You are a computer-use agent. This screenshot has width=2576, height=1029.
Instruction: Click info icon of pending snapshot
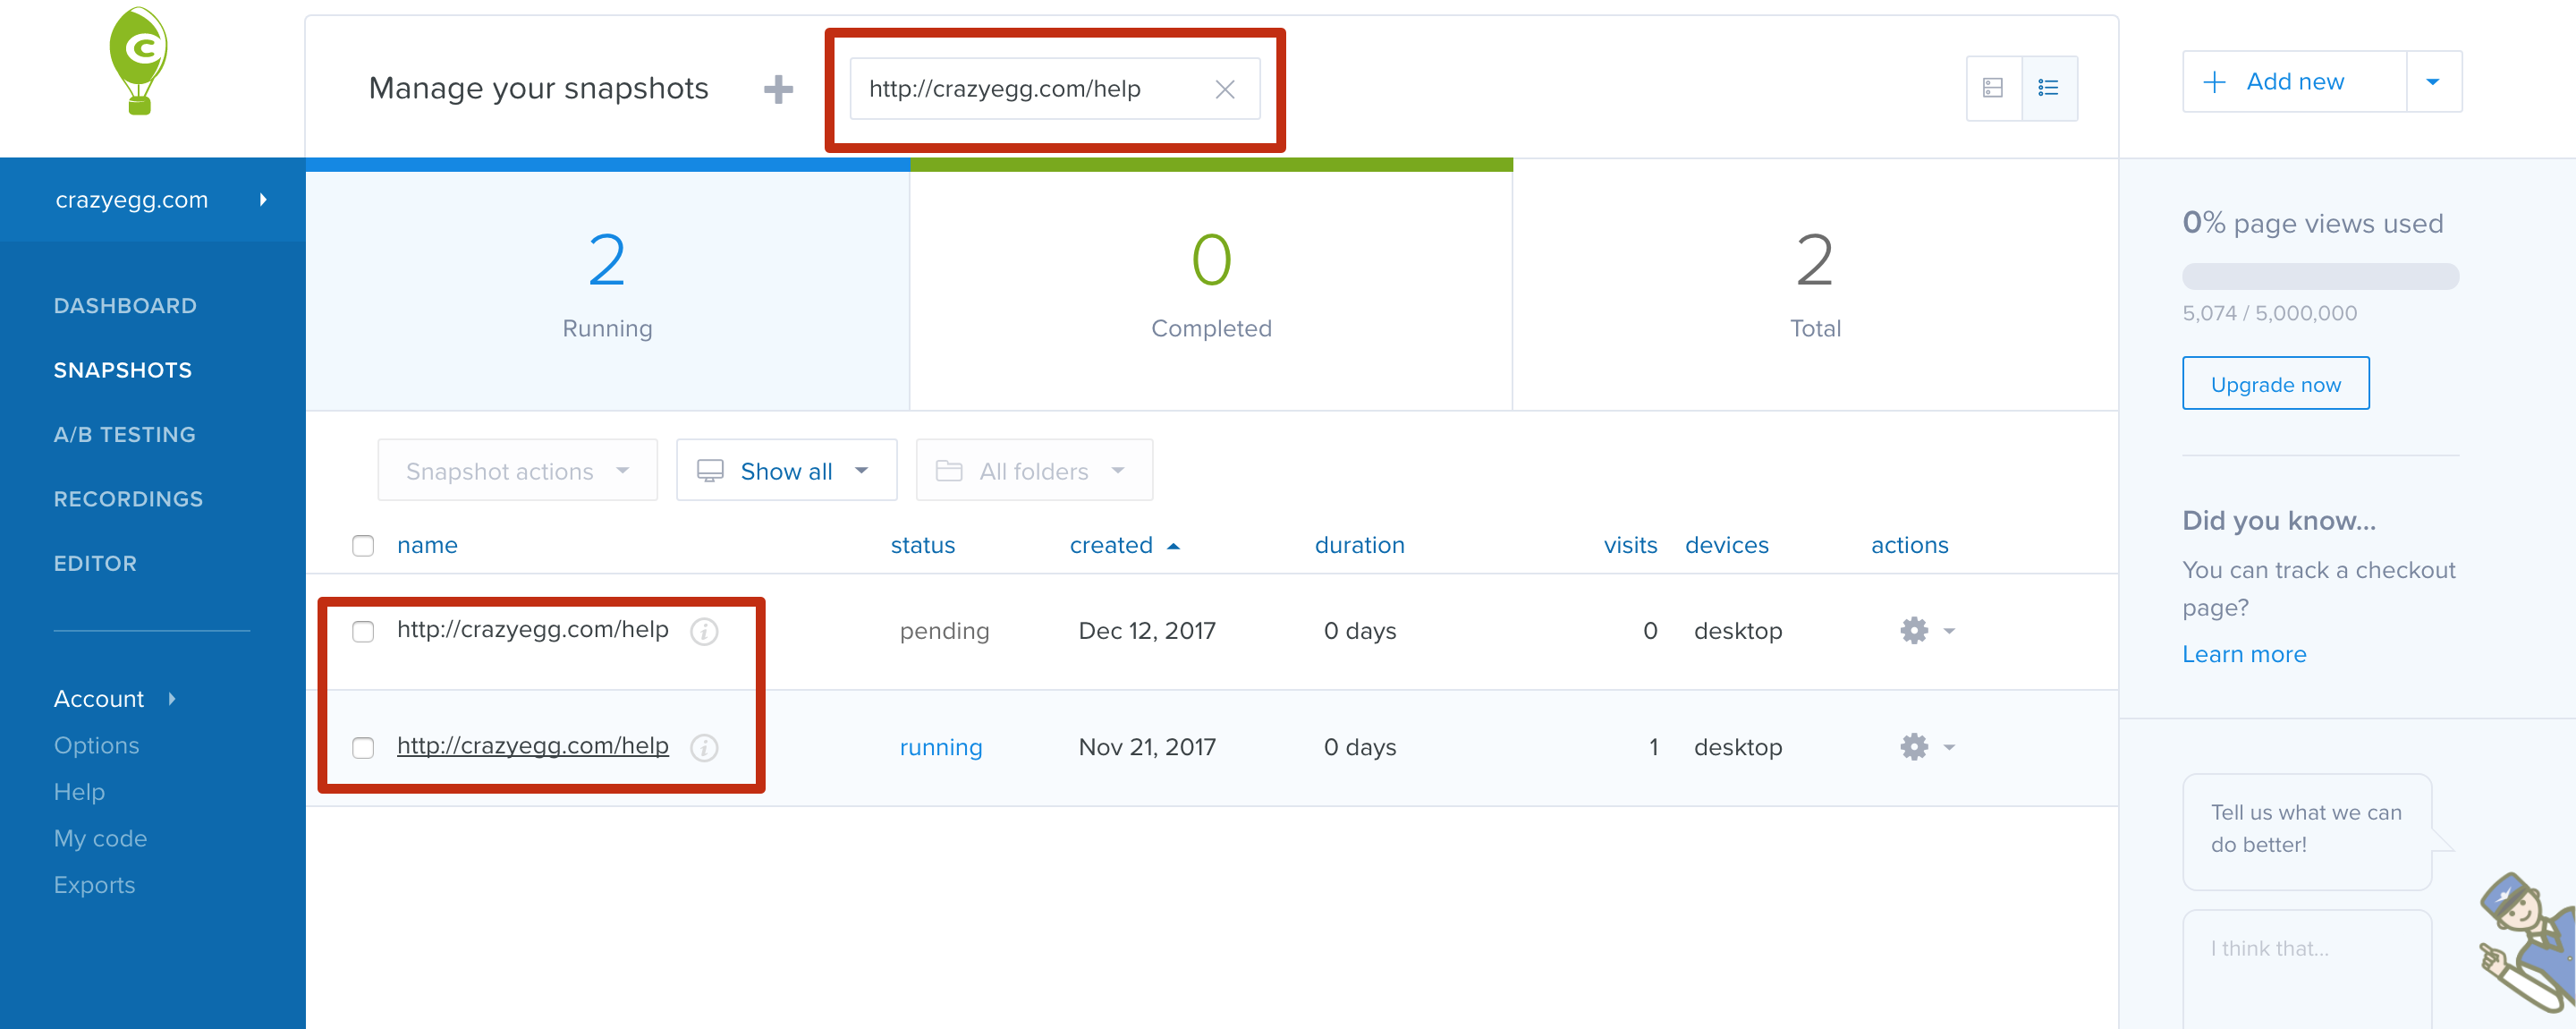704,632
